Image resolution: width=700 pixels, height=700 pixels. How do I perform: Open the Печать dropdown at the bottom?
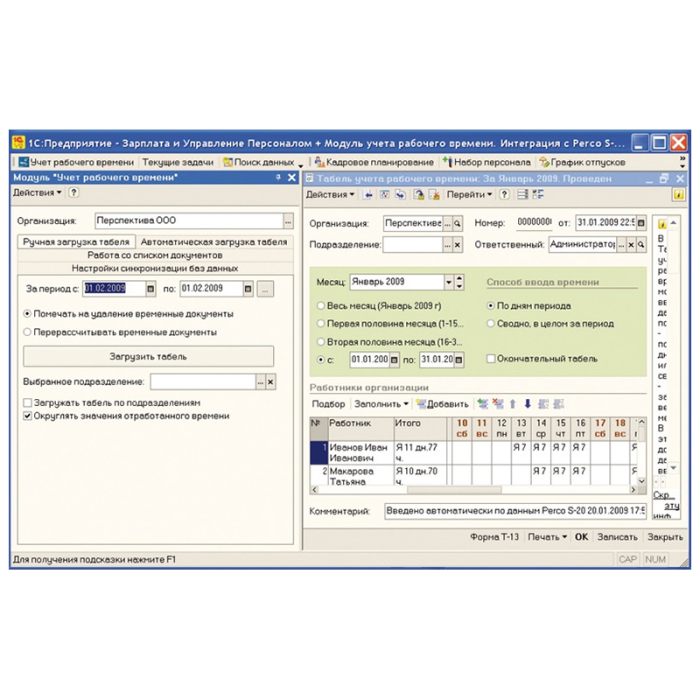(x=547, y=537)
